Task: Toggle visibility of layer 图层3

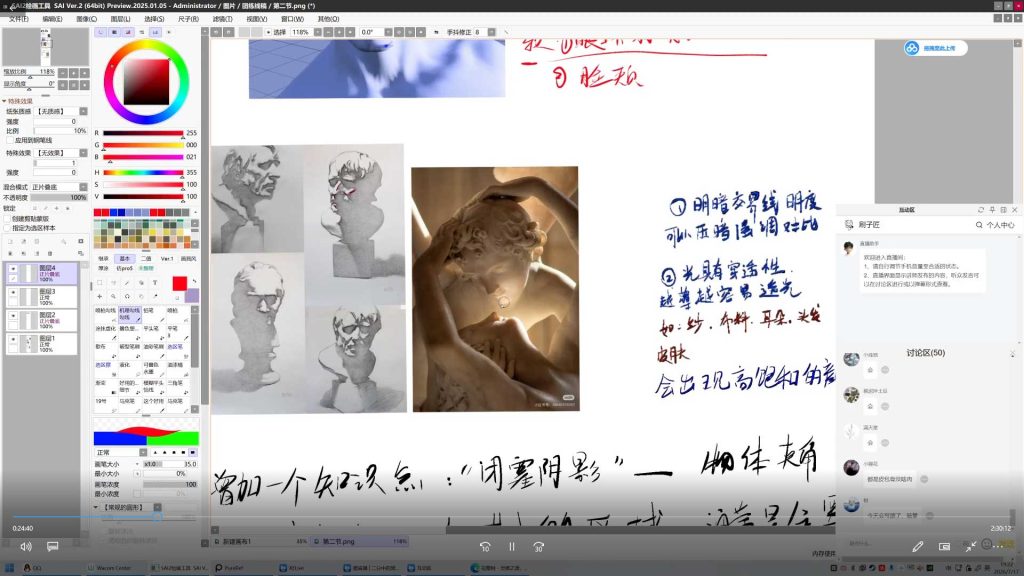Action: [x=12, y=292]
